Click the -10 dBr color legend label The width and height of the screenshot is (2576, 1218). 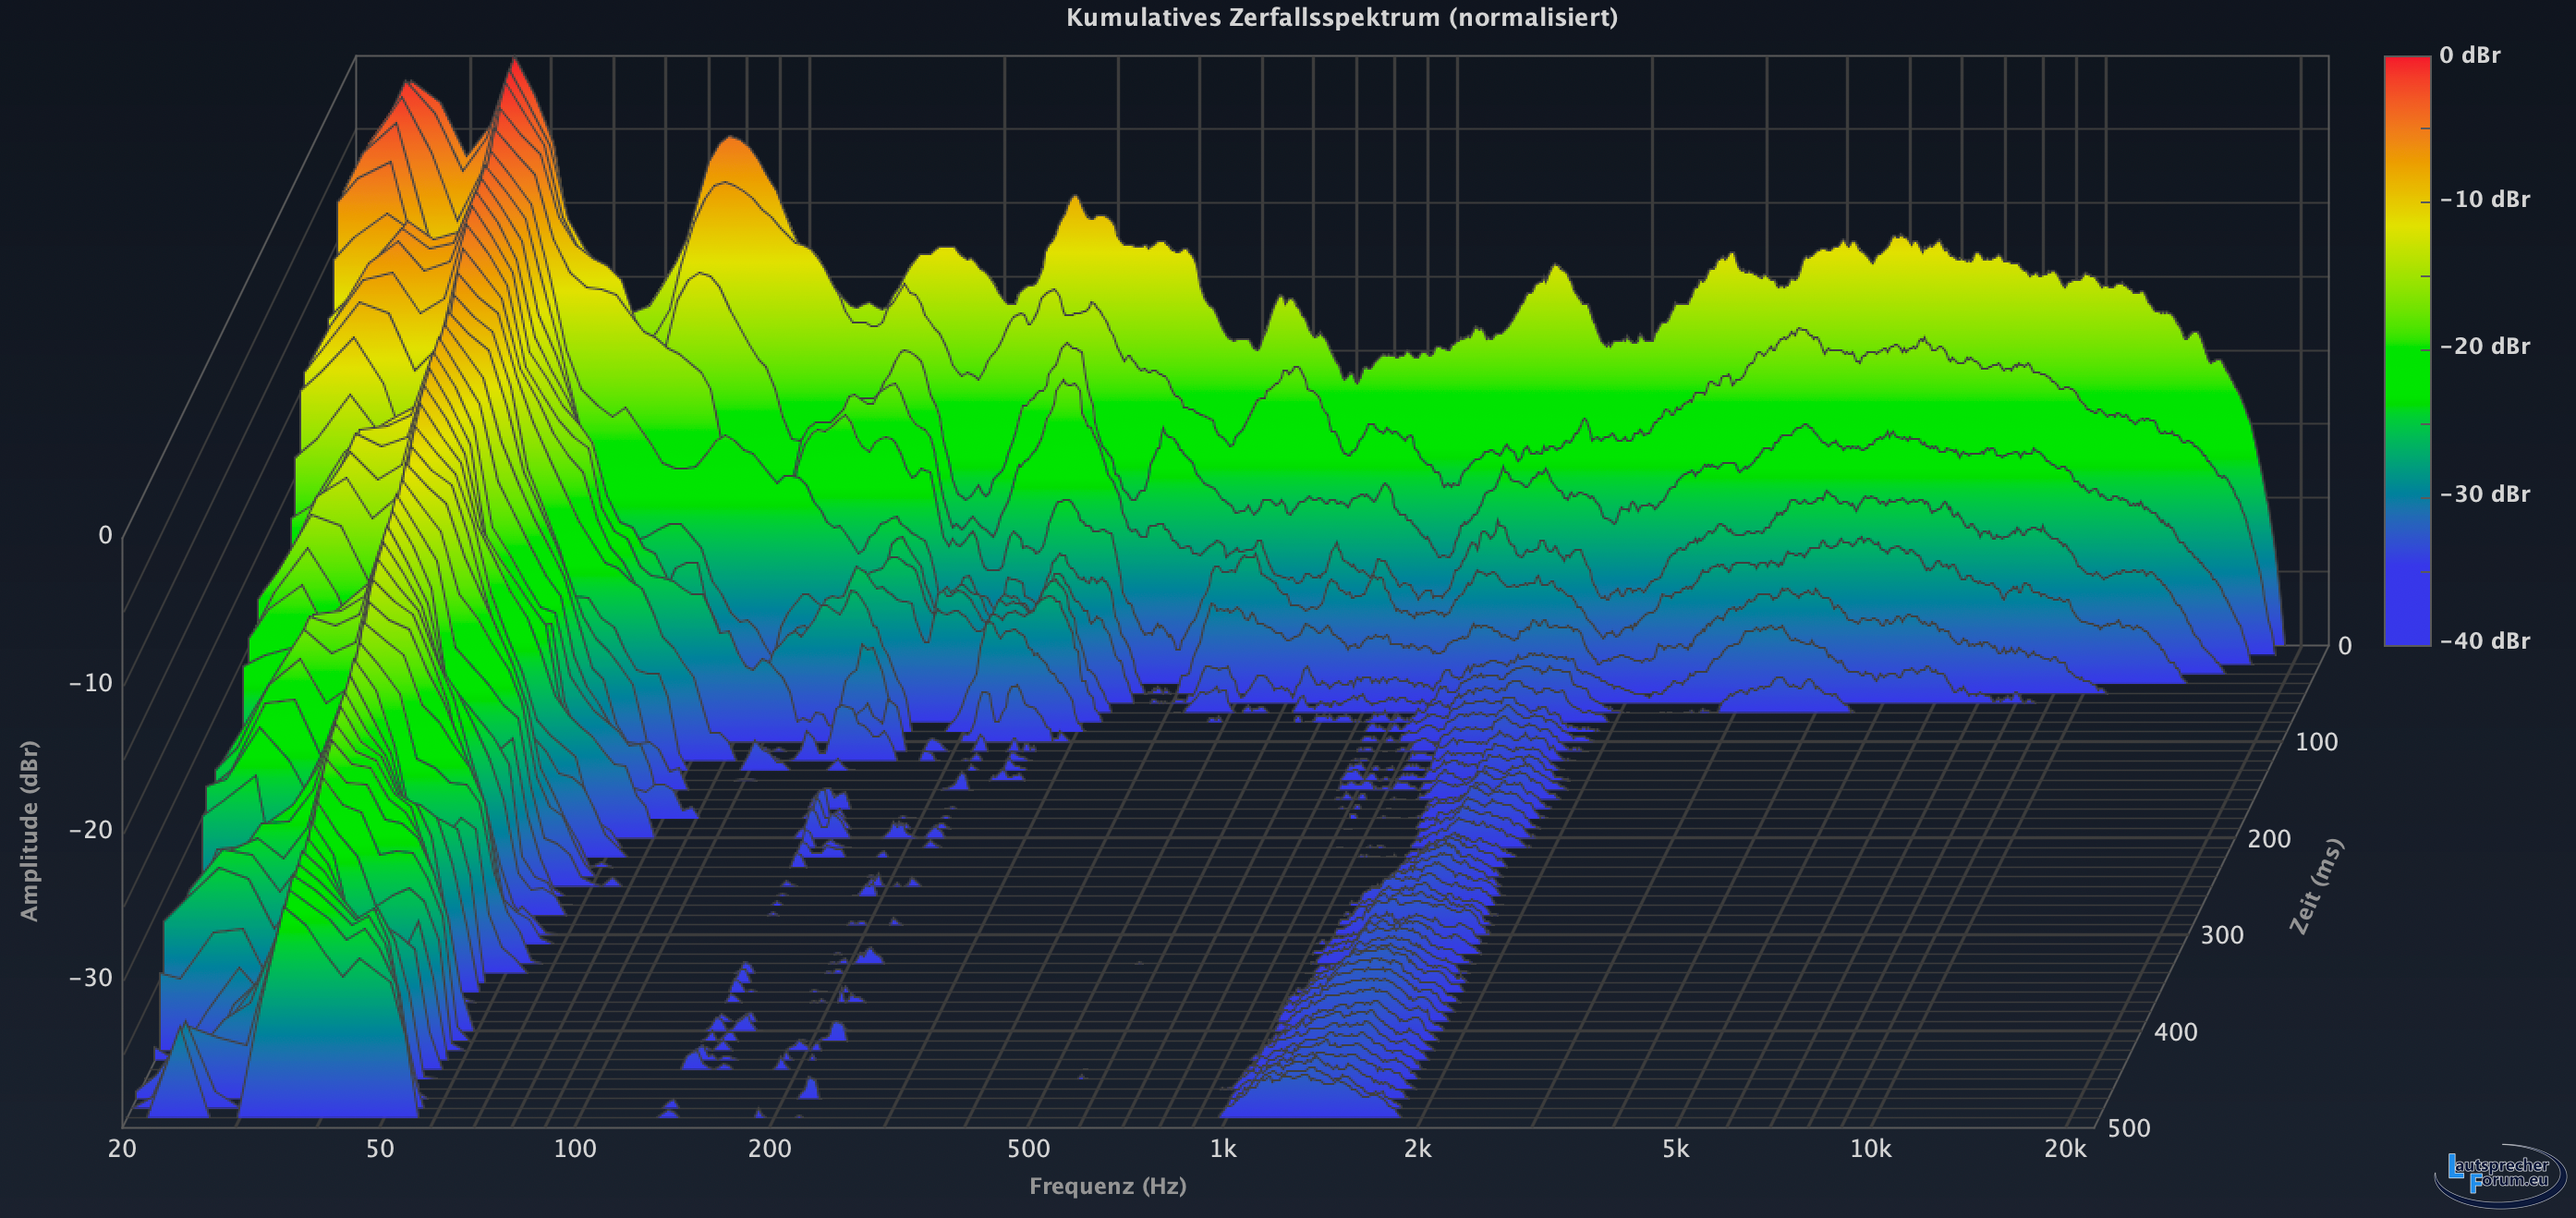(2484, 200)
